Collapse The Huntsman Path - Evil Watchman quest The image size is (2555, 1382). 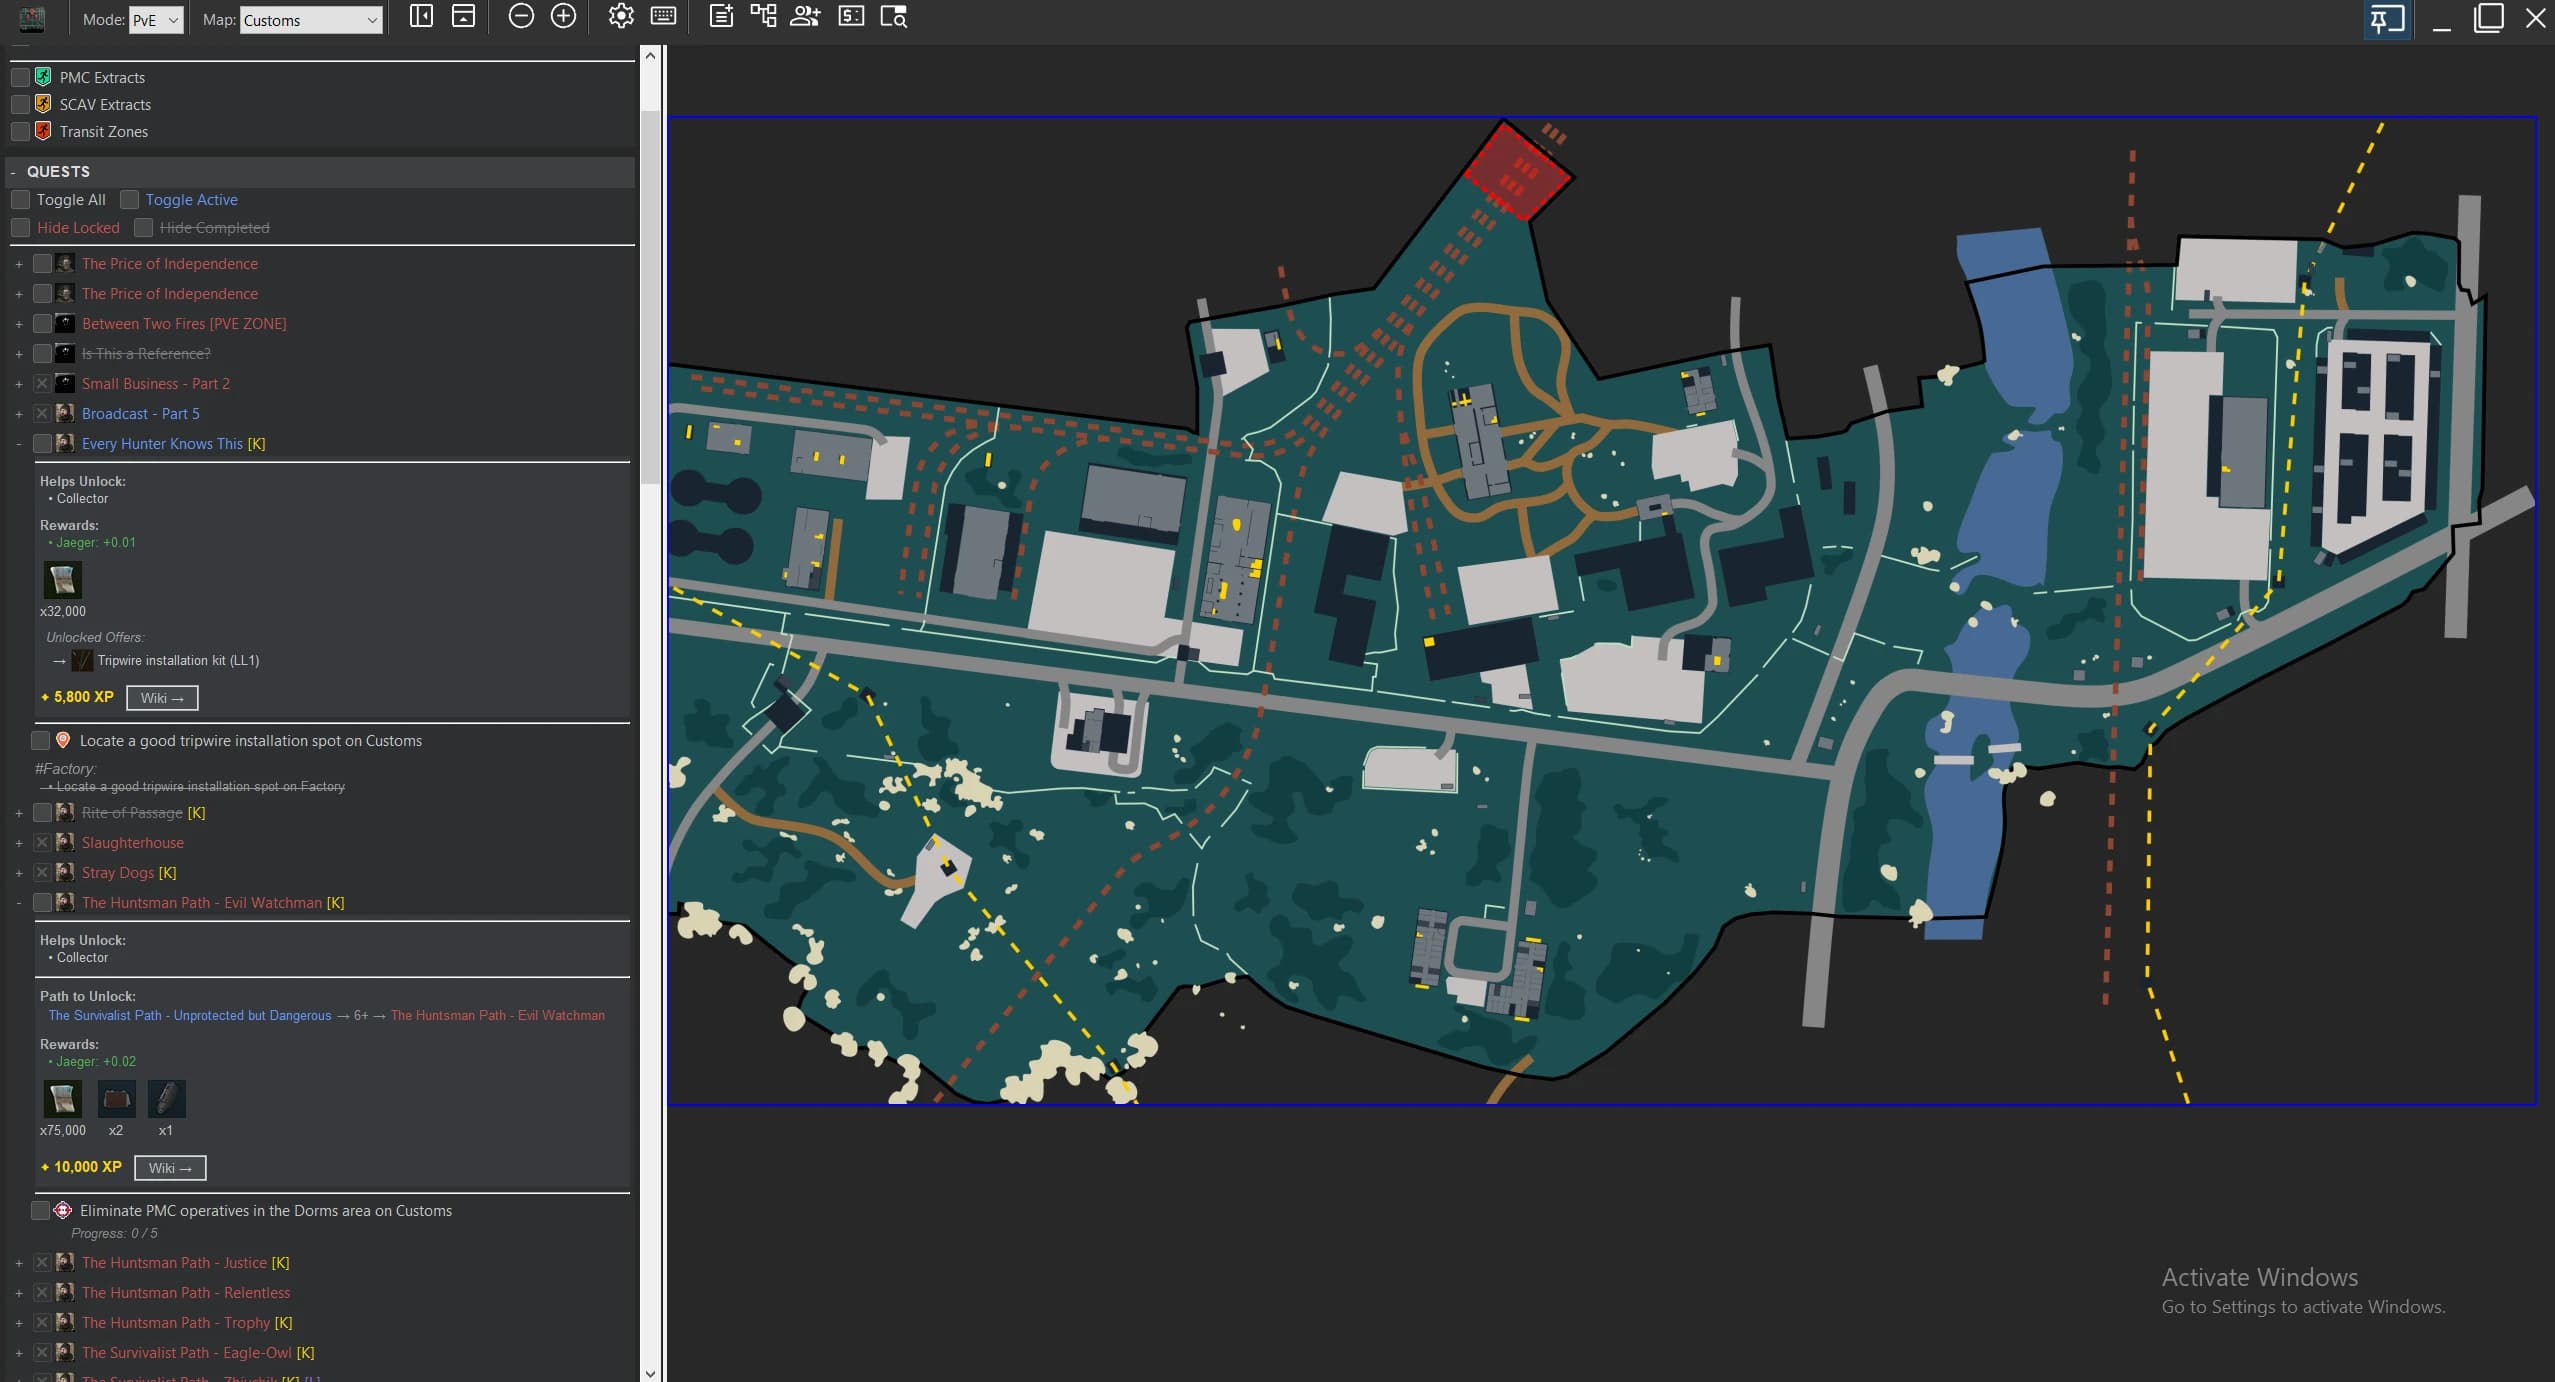18,903
